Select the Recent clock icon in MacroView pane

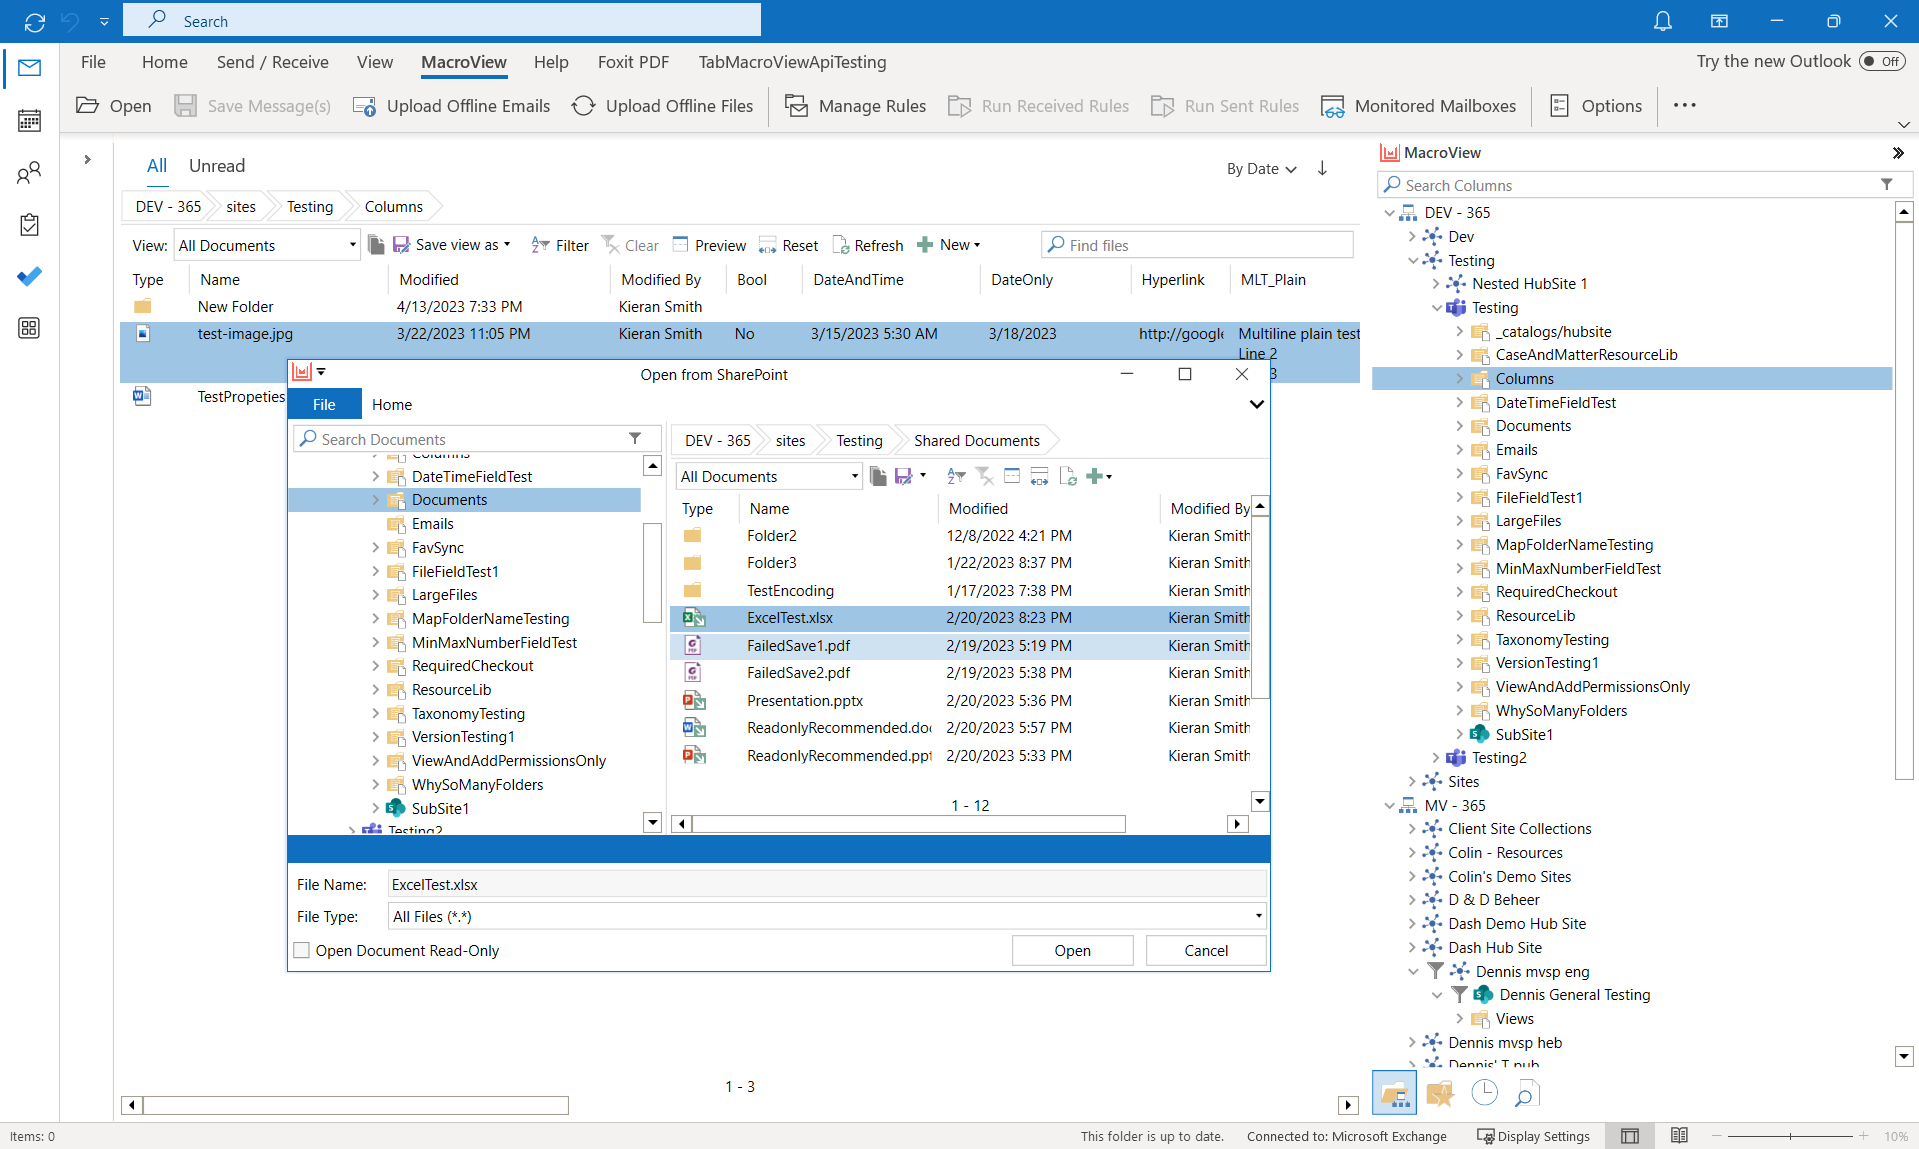(1484, 1093)
